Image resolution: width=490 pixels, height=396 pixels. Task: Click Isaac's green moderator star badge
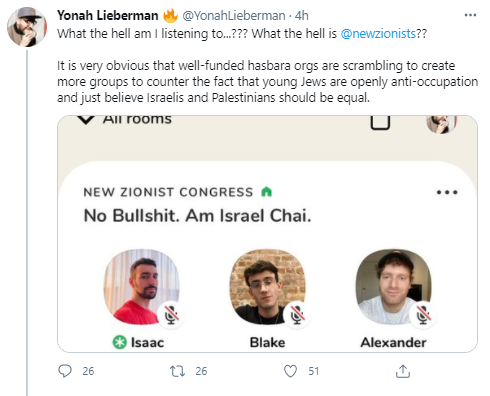[120, 342]
